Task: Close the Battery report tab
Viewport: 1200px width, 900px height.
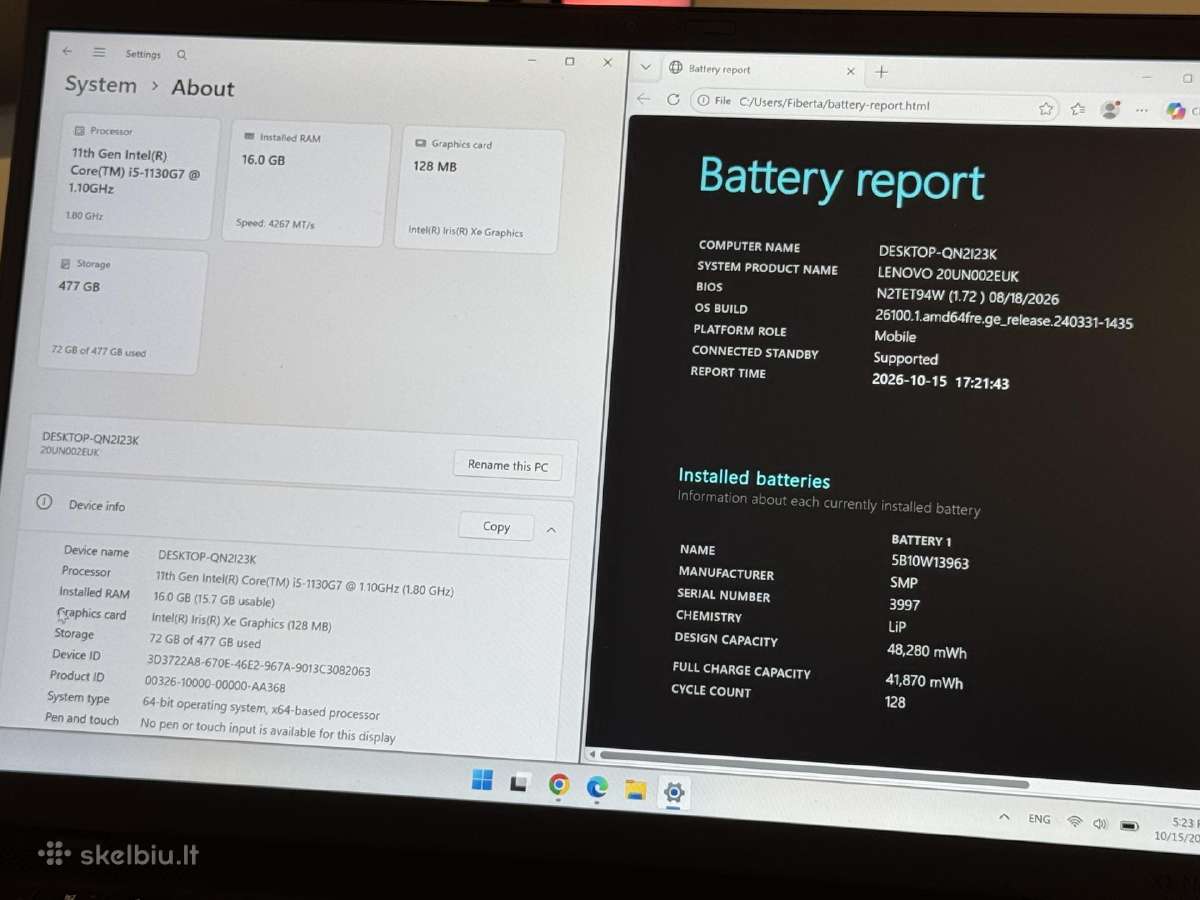Action: click(851, 71)
